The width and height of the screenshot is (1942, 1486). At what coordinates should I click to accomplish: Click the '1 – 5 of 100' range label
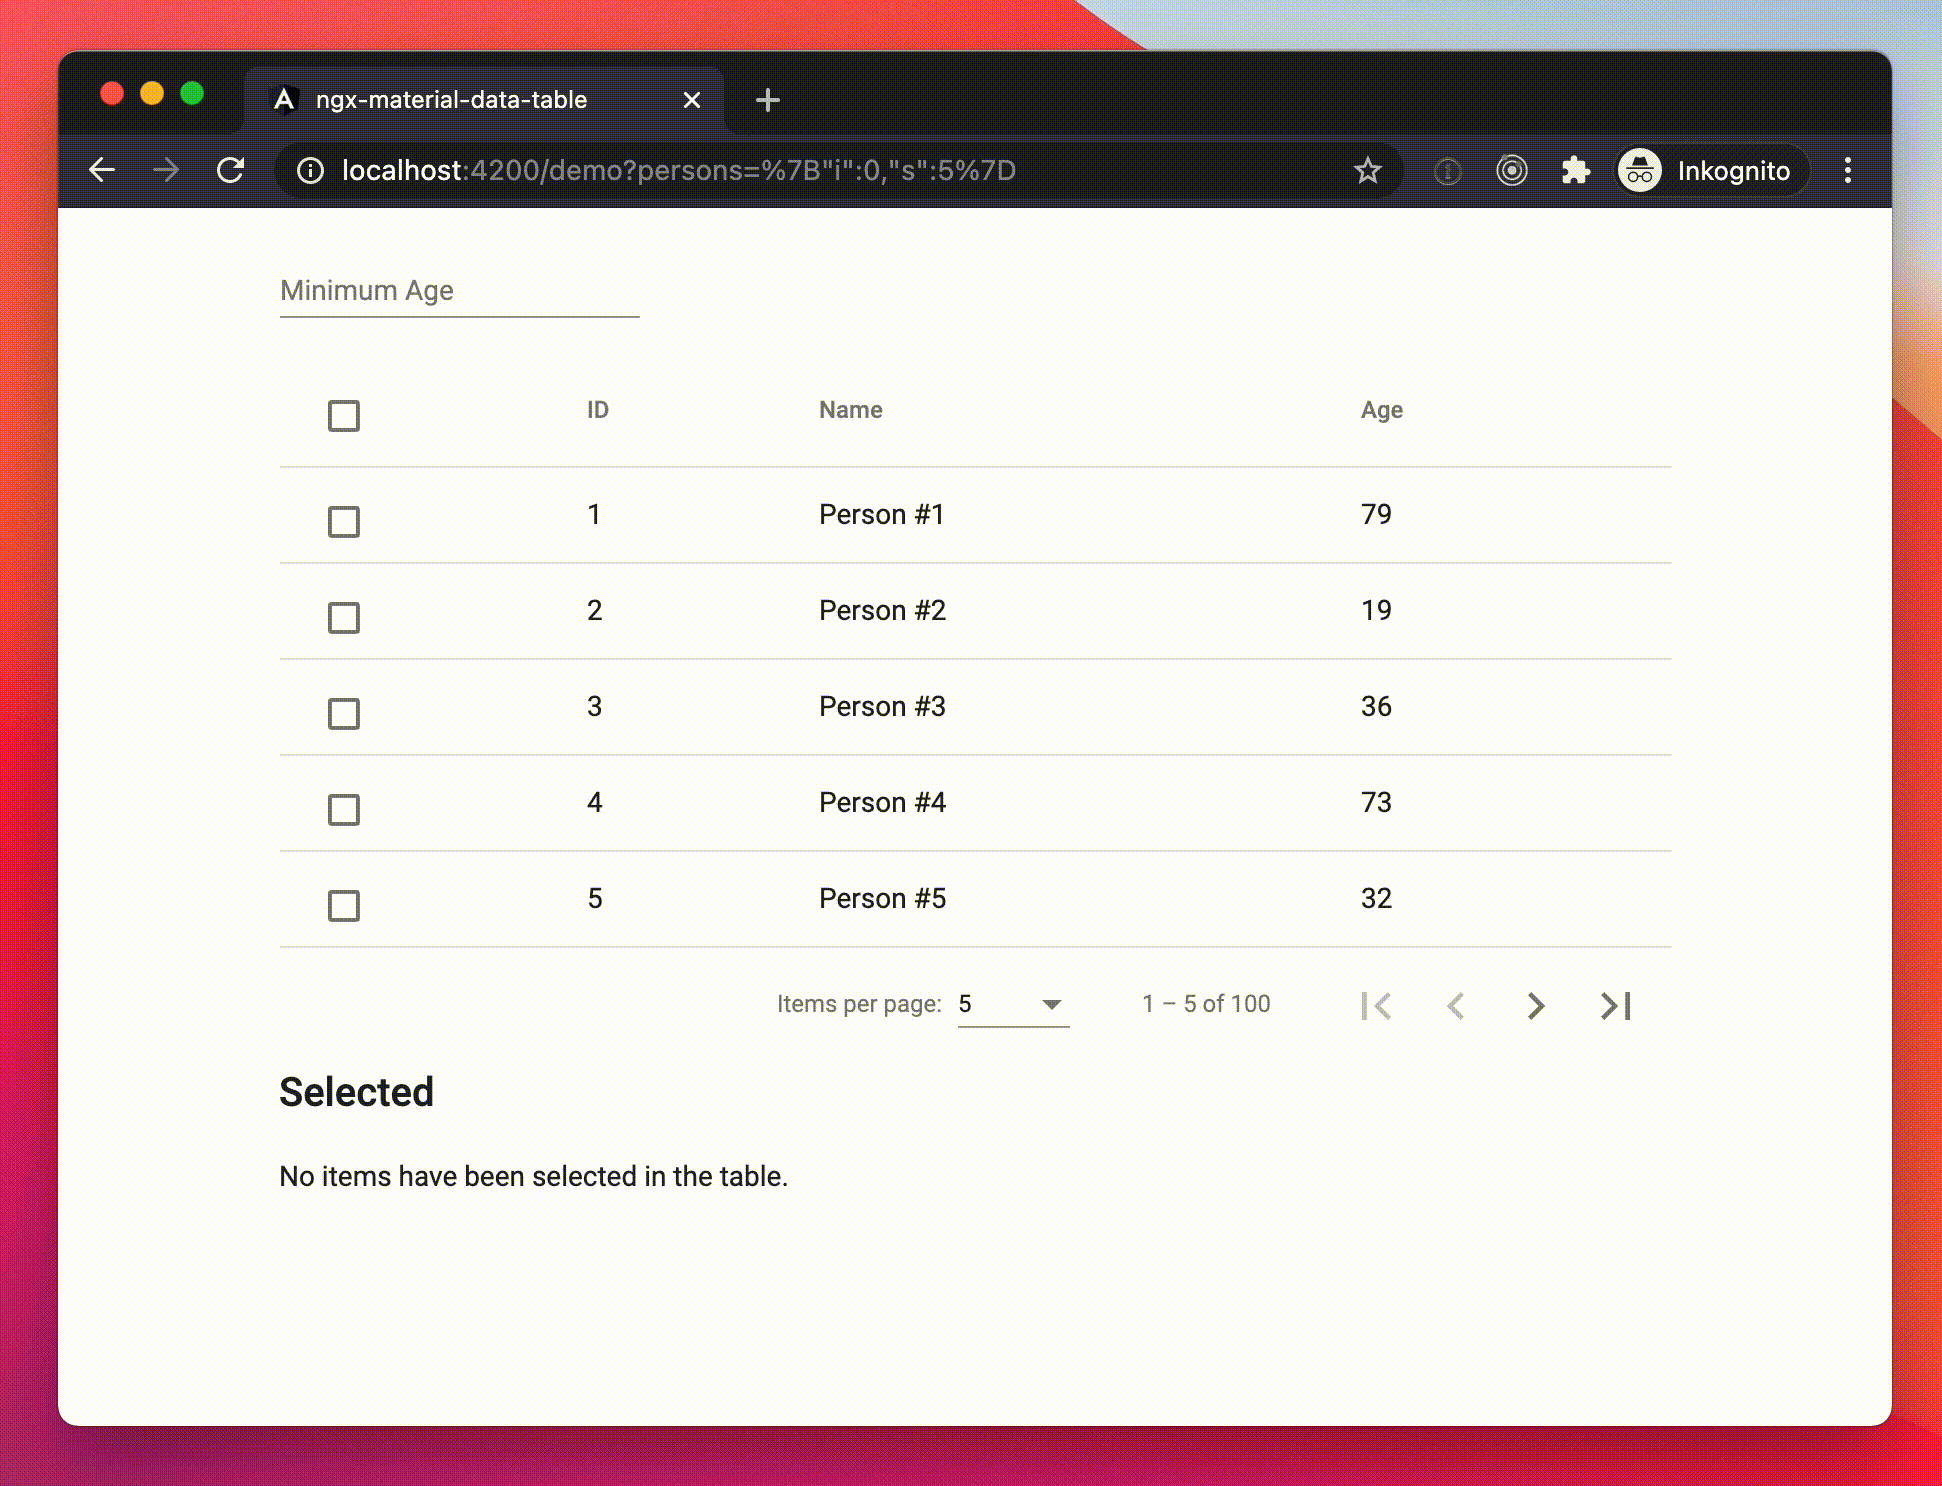click(1206, 1004)
